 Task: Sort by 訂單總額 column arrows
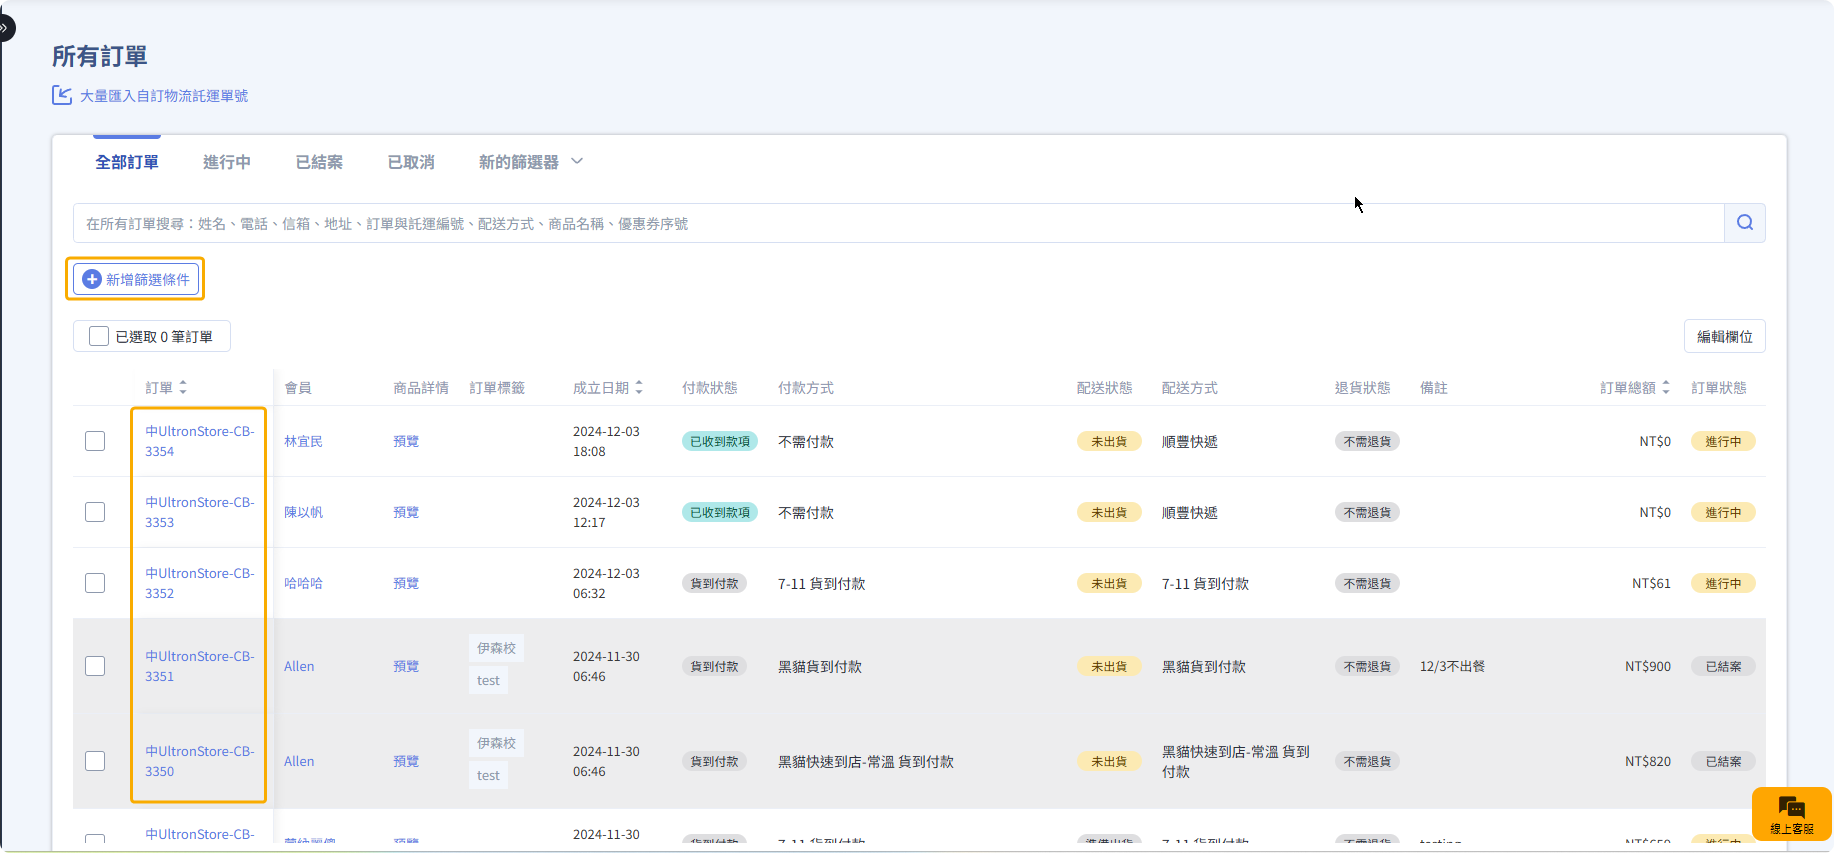(1666, 387)
